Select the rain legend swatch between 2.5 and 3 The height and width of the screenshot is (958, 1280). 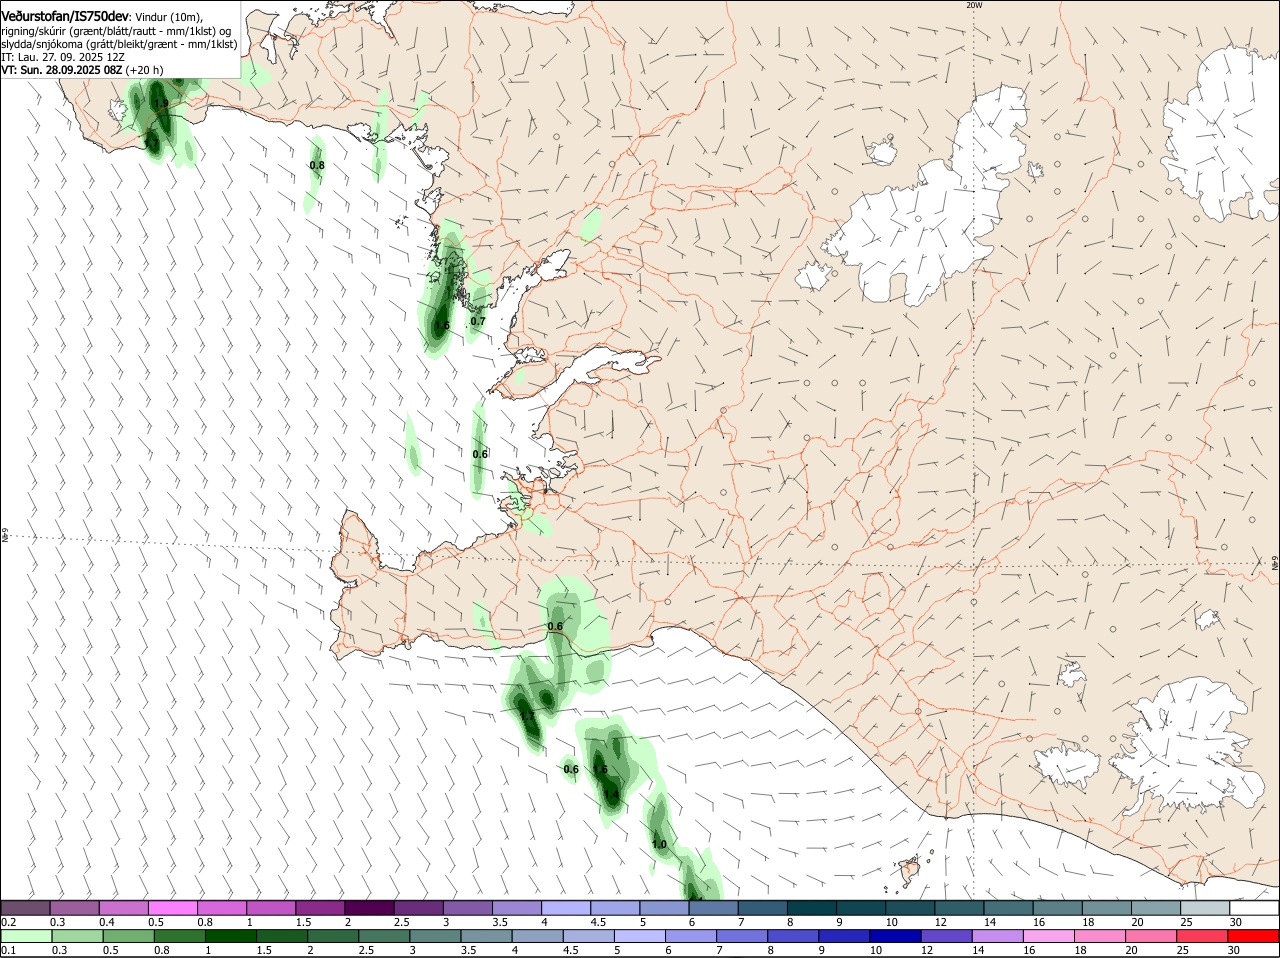(x=384, y=936)
